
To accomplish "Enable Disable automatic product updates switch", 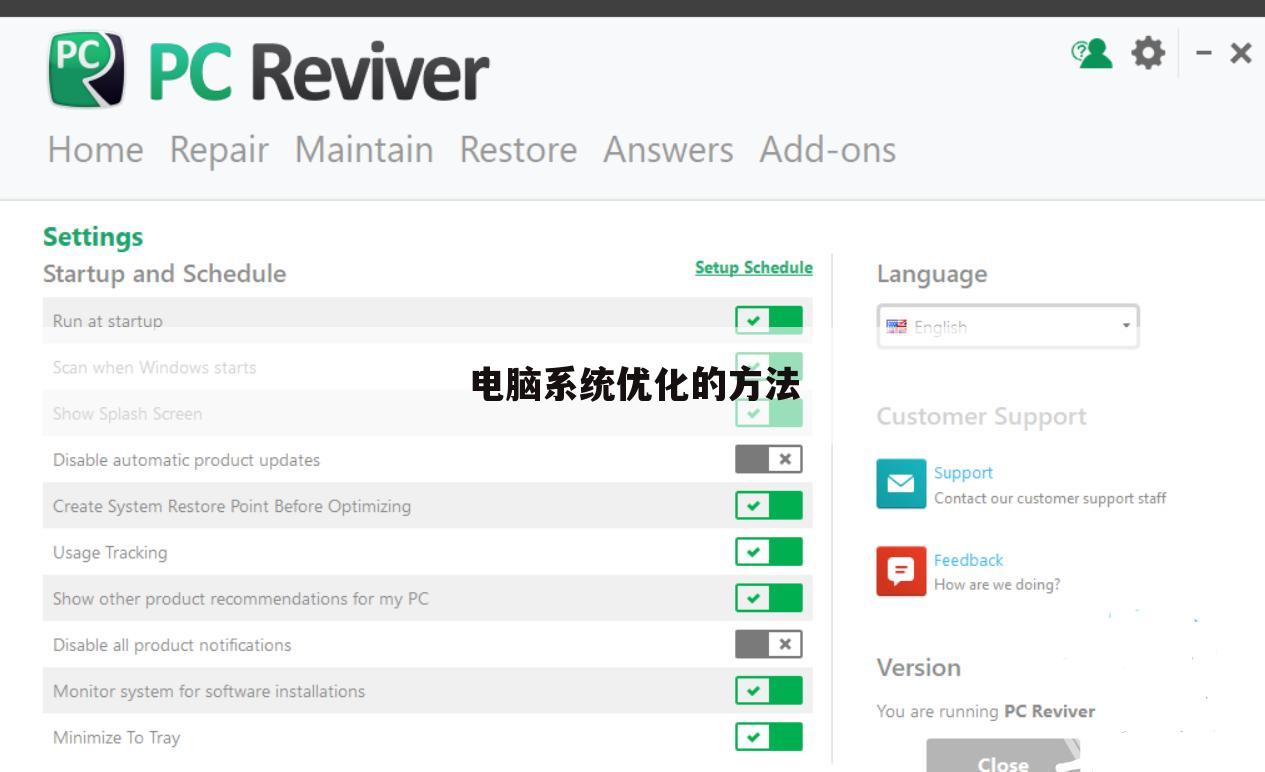I will coord(769,459).
